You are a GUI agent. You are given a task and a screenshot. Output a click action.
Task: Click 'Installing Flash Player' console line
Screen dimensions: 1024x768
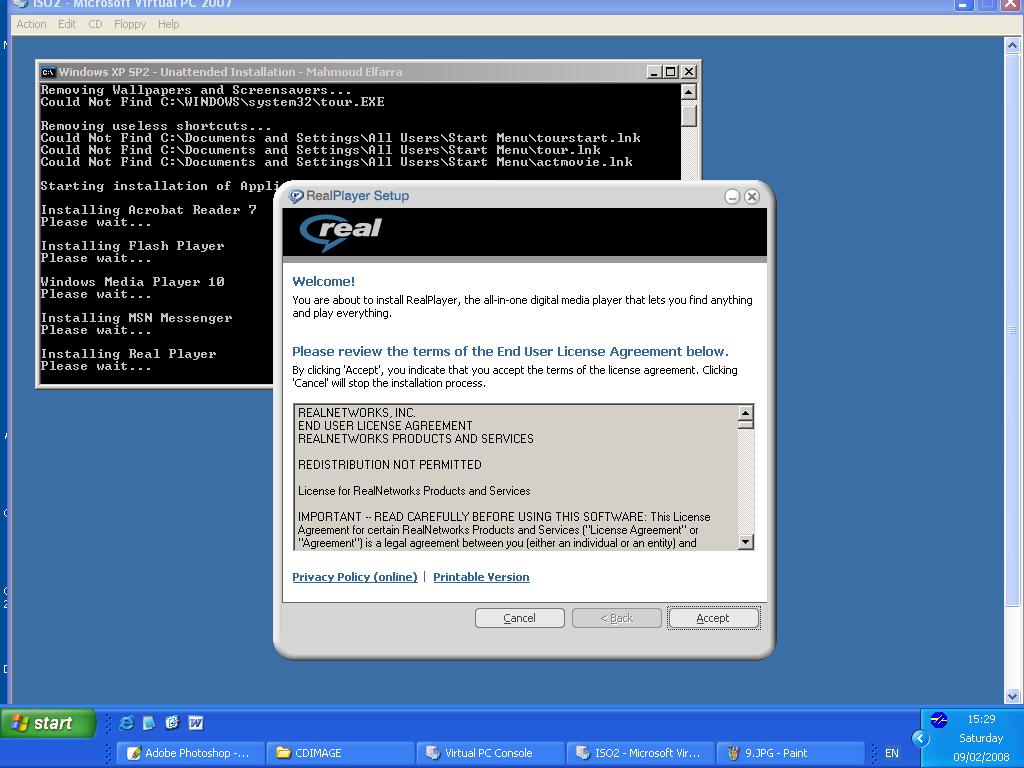(x=133, y=246)
